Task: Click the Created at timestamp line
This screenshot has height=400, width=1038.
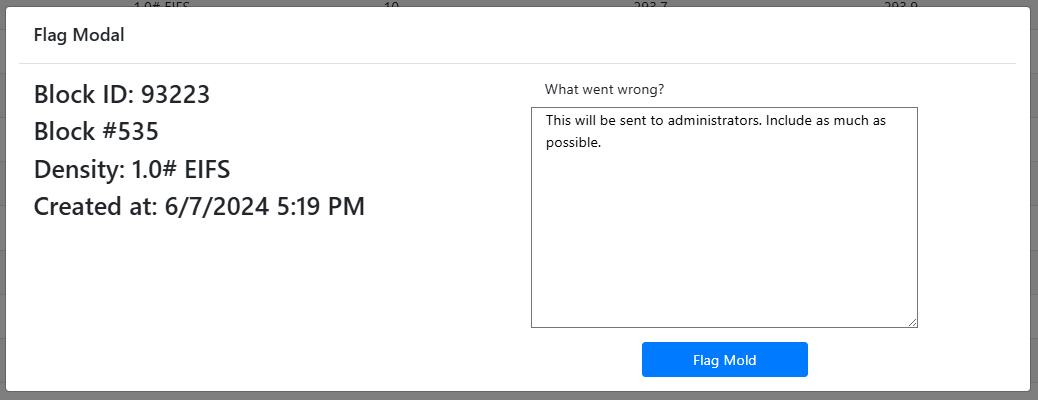Action: coord(199,207)
